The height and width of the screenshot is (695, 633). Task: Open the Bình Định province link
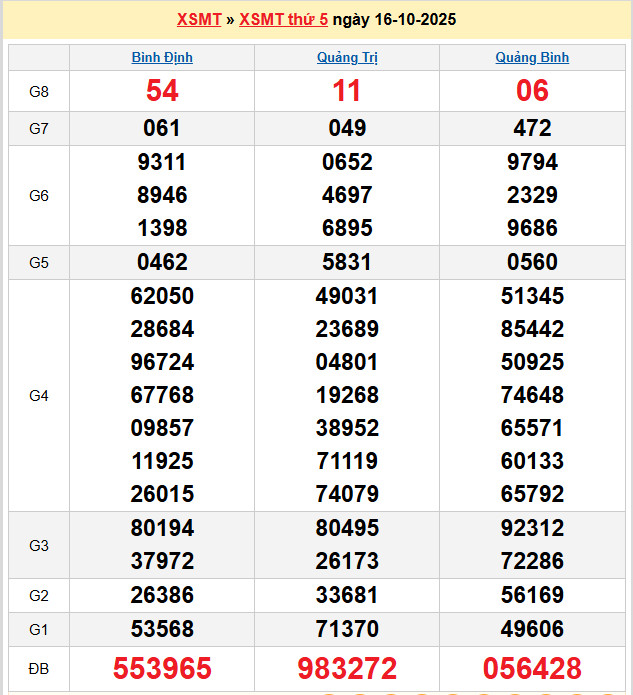(162, 57)
